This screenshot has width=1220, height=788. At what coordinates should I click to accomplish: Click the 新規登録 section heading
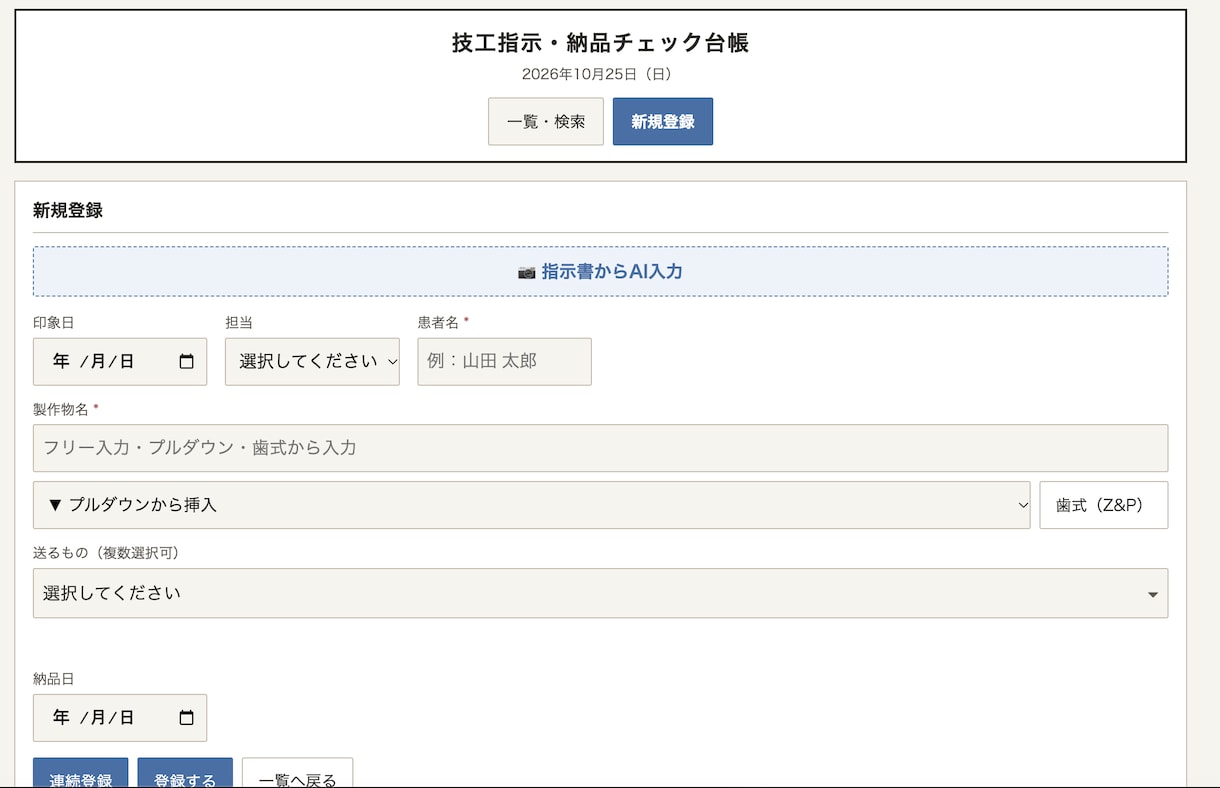(68, 210)
